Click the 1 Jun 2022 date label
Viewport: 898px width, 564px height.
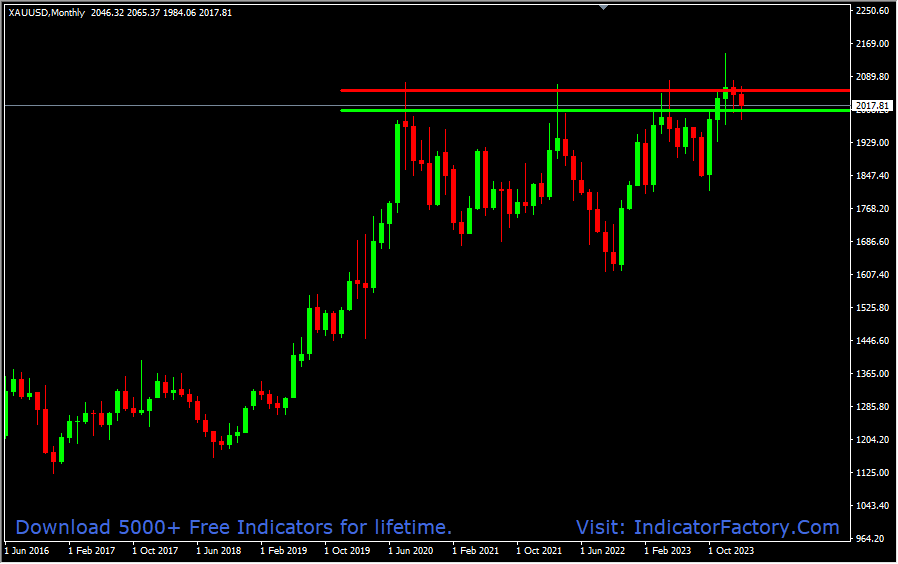tap(602, 551)
